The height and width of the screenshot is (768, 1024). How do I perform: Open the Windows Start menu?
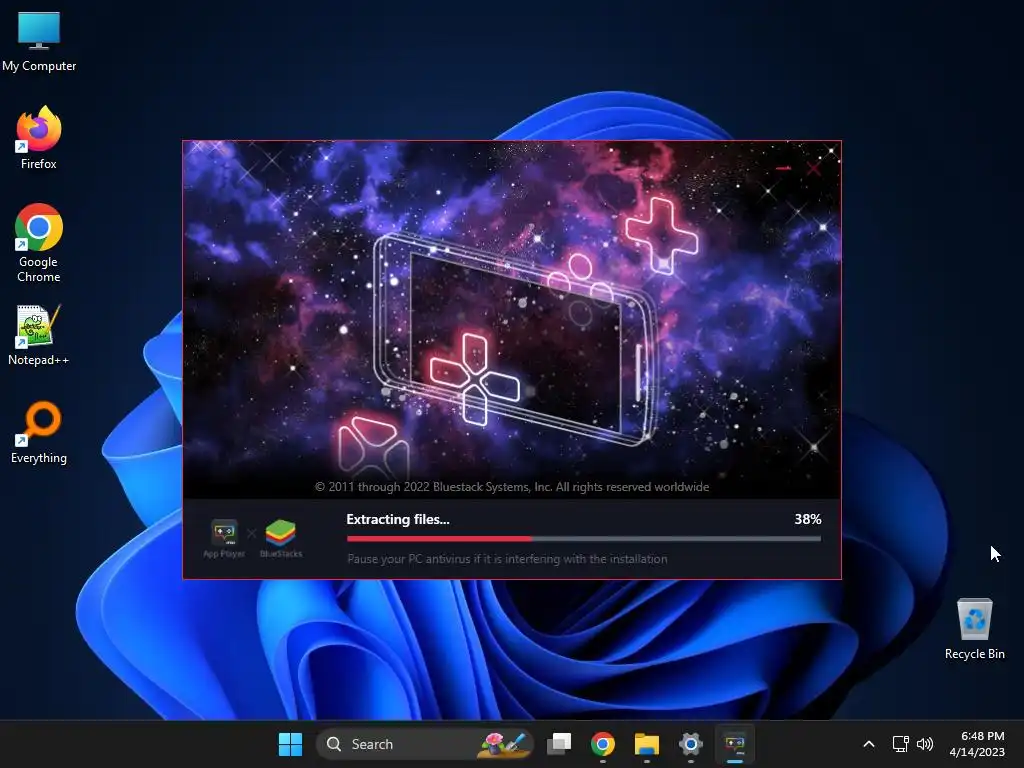pyautogui.click(x=290, y=744)
